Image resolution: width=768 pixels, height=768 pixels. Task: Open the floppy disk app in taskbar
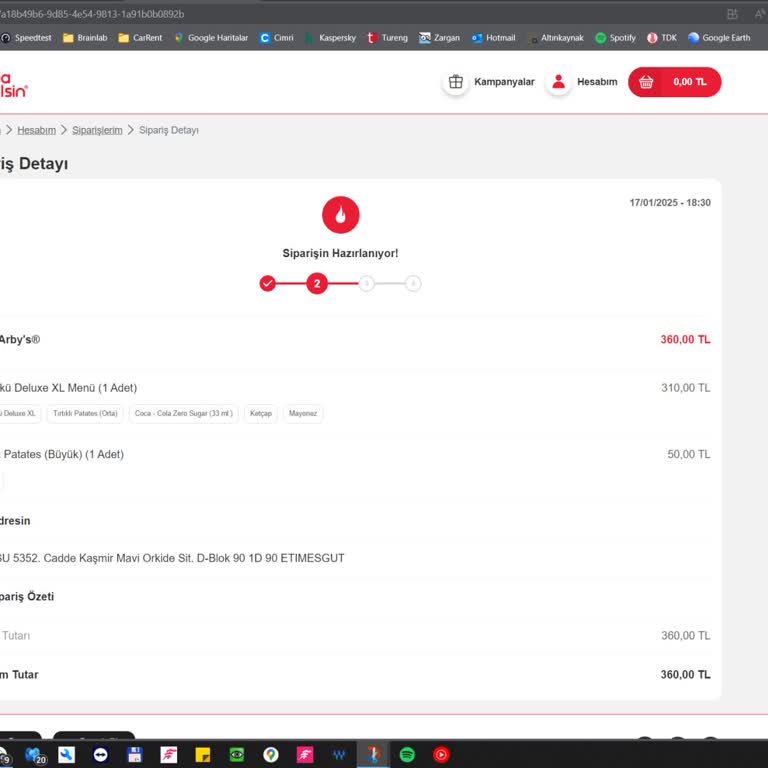[135, 755]
